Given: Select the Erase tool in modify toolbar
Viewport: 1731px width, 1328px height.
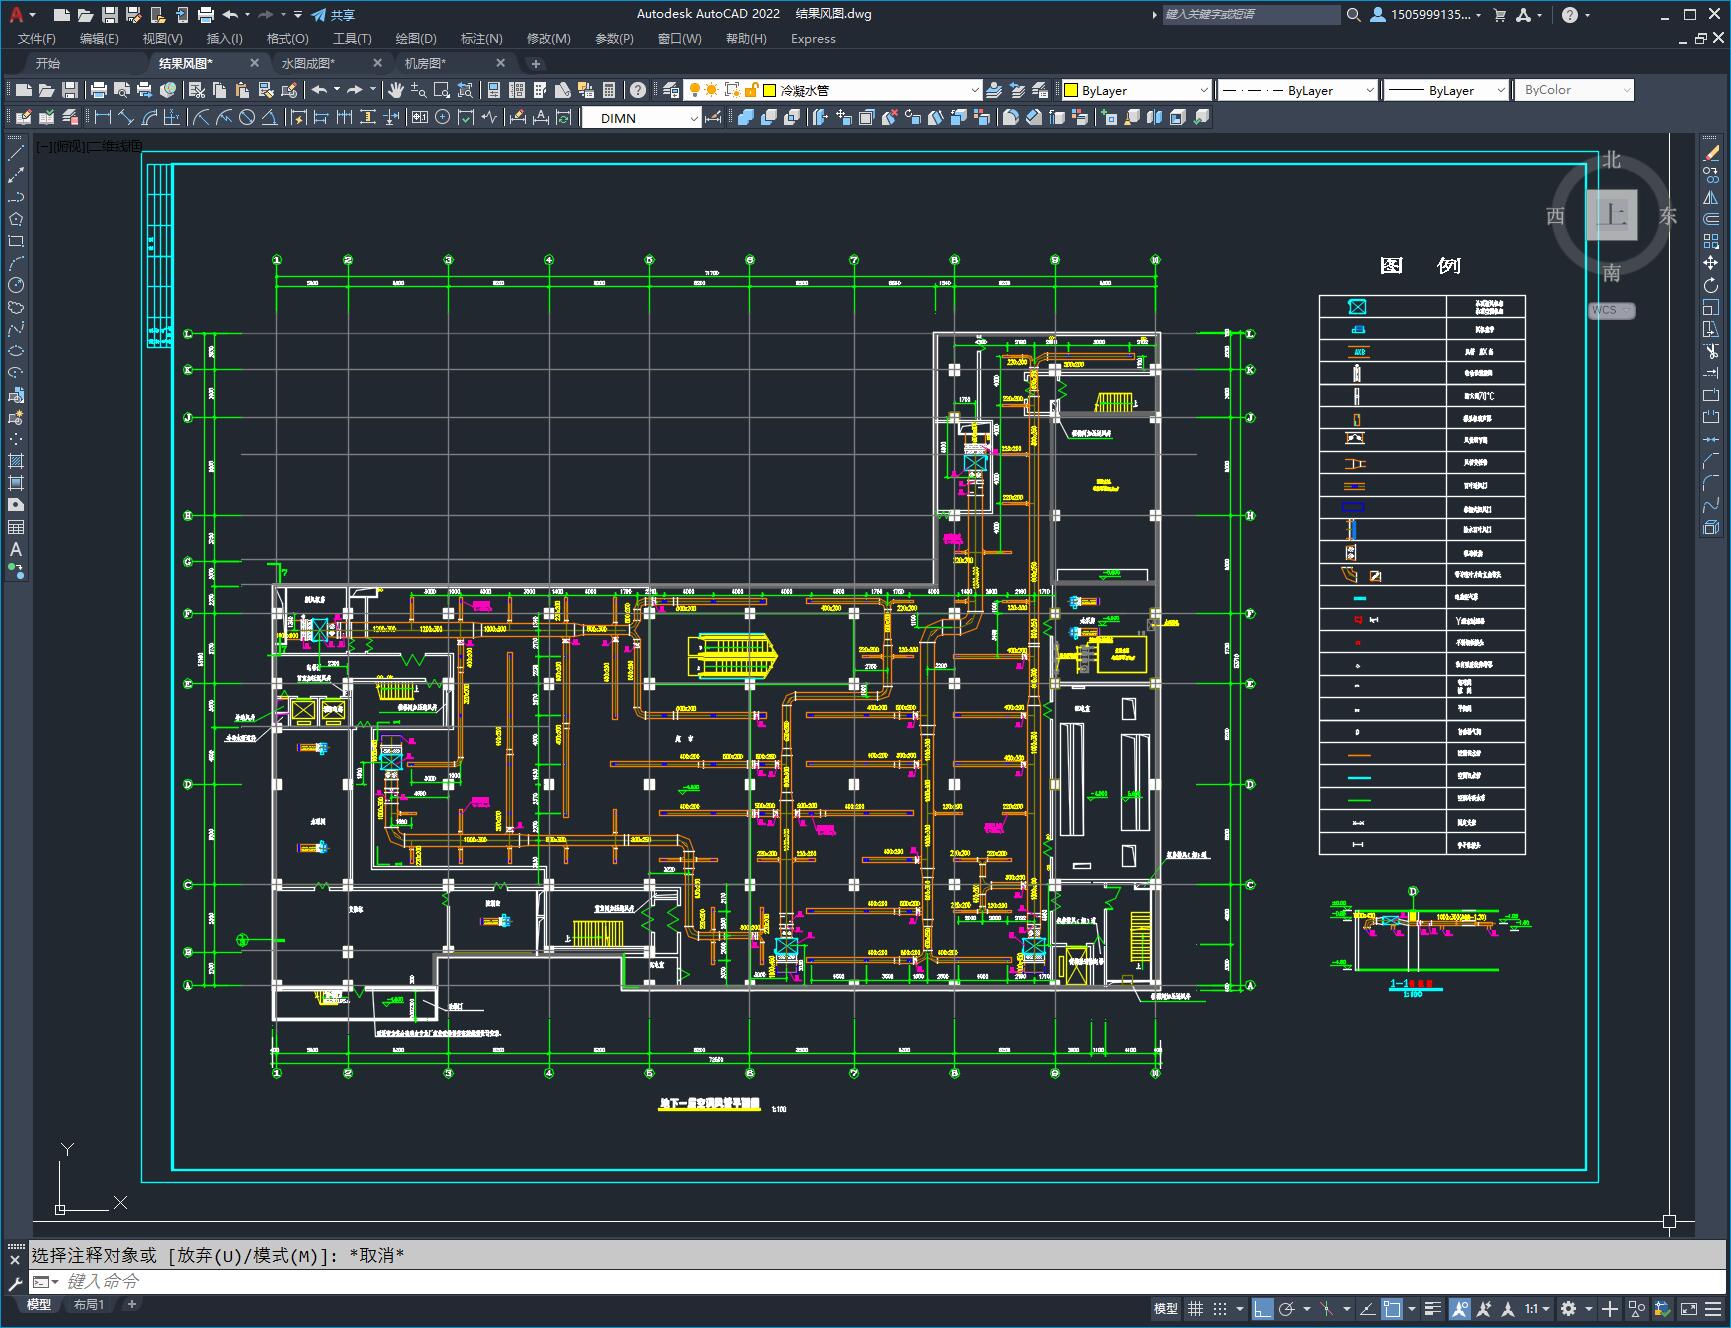Looking at the screenshot, I should pos(1711,153).
